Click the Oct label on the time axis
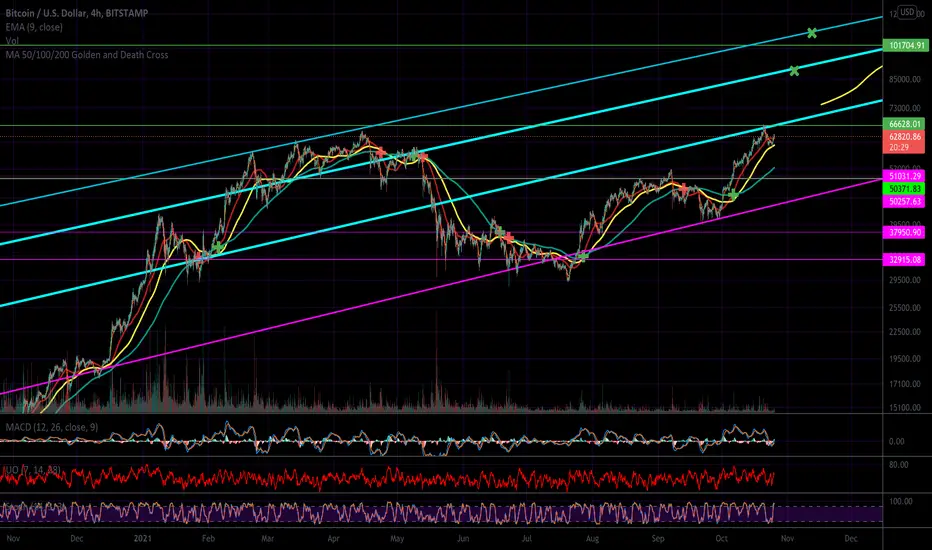Screen dimensions: 932x550 722,539
